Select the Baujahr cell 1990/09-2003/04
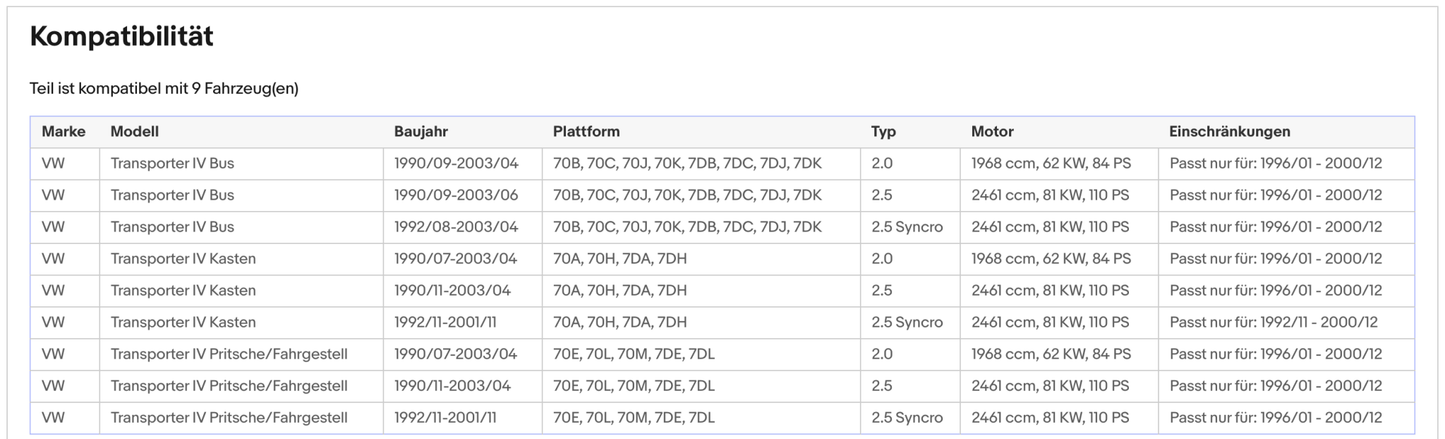The image size is (1445, 439). 455,163
